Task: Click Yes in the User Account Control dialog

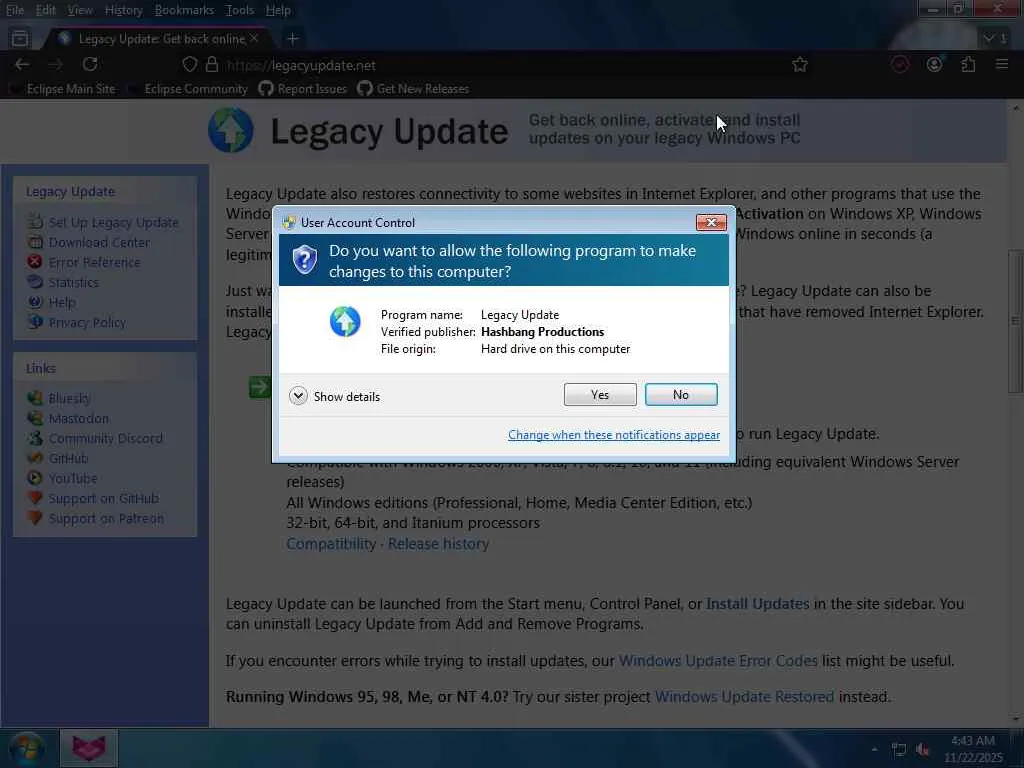Action: coord(600,394)
